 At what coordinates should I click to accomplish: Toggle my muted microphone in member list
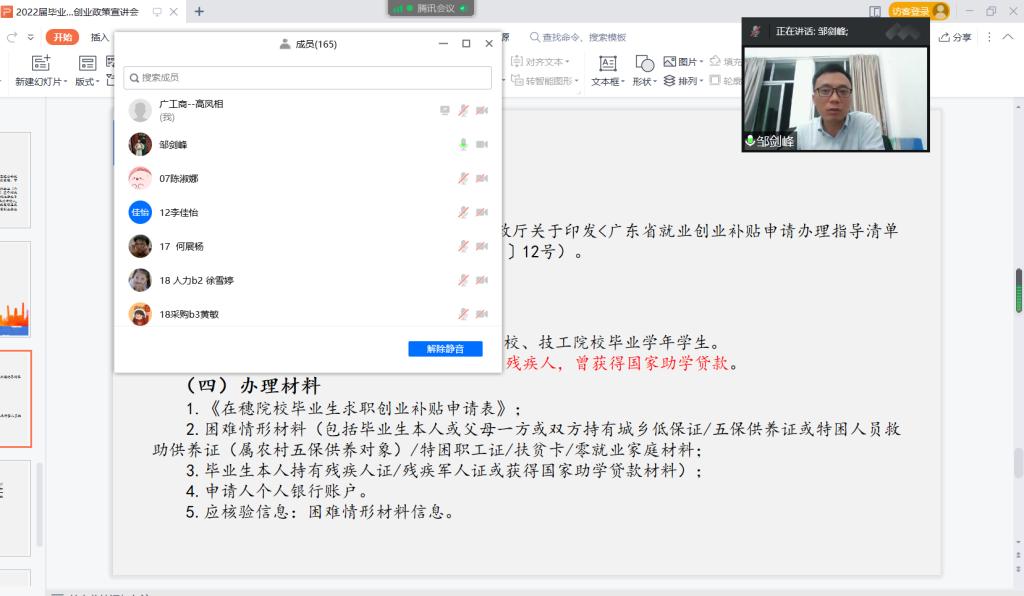(463, 110)
